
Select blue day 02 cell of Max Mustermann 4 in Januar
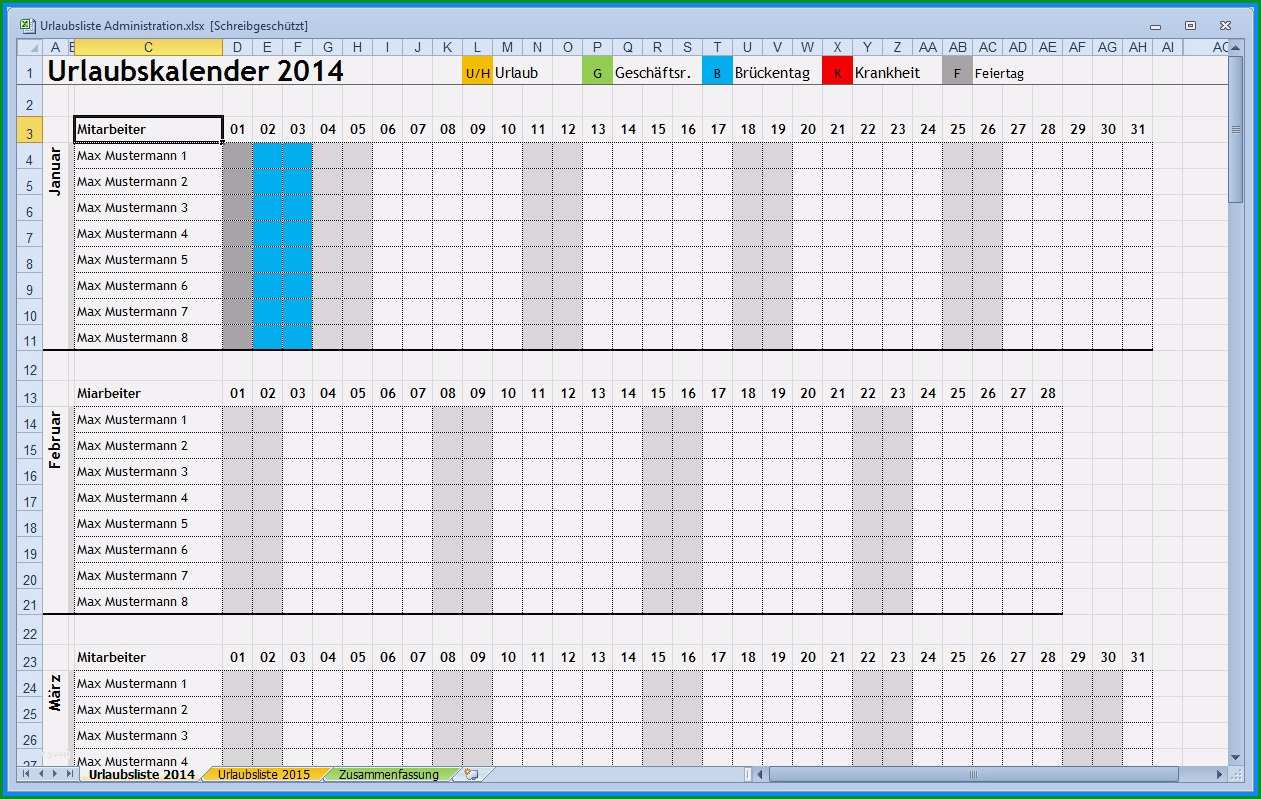268,234
